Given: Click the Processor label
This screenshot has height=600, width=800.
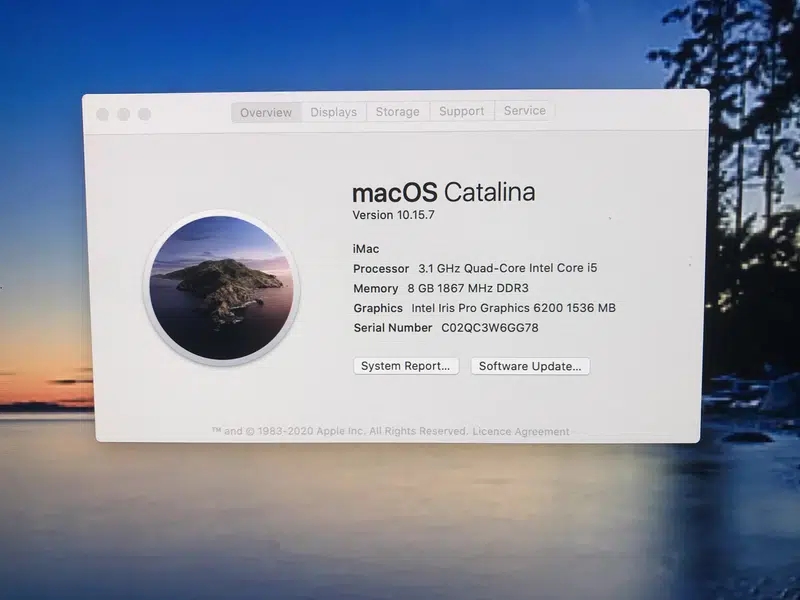Looking at the screenshot, I should [x=381, y=268].
